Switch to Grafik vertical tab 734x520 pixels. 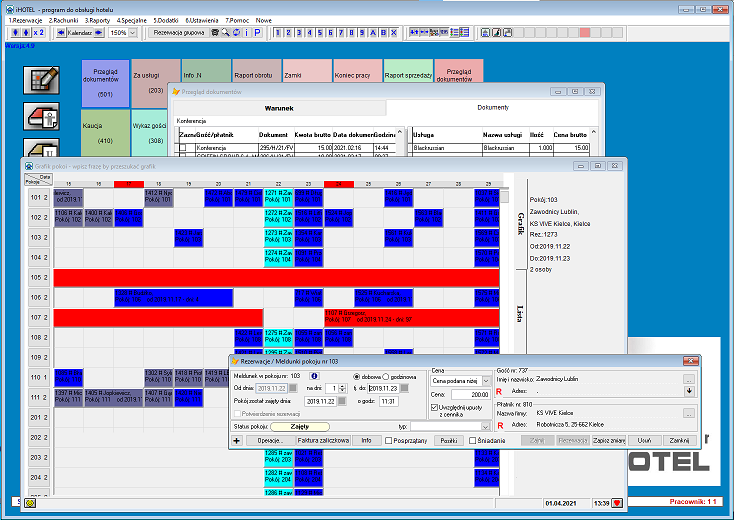[520, 224]
